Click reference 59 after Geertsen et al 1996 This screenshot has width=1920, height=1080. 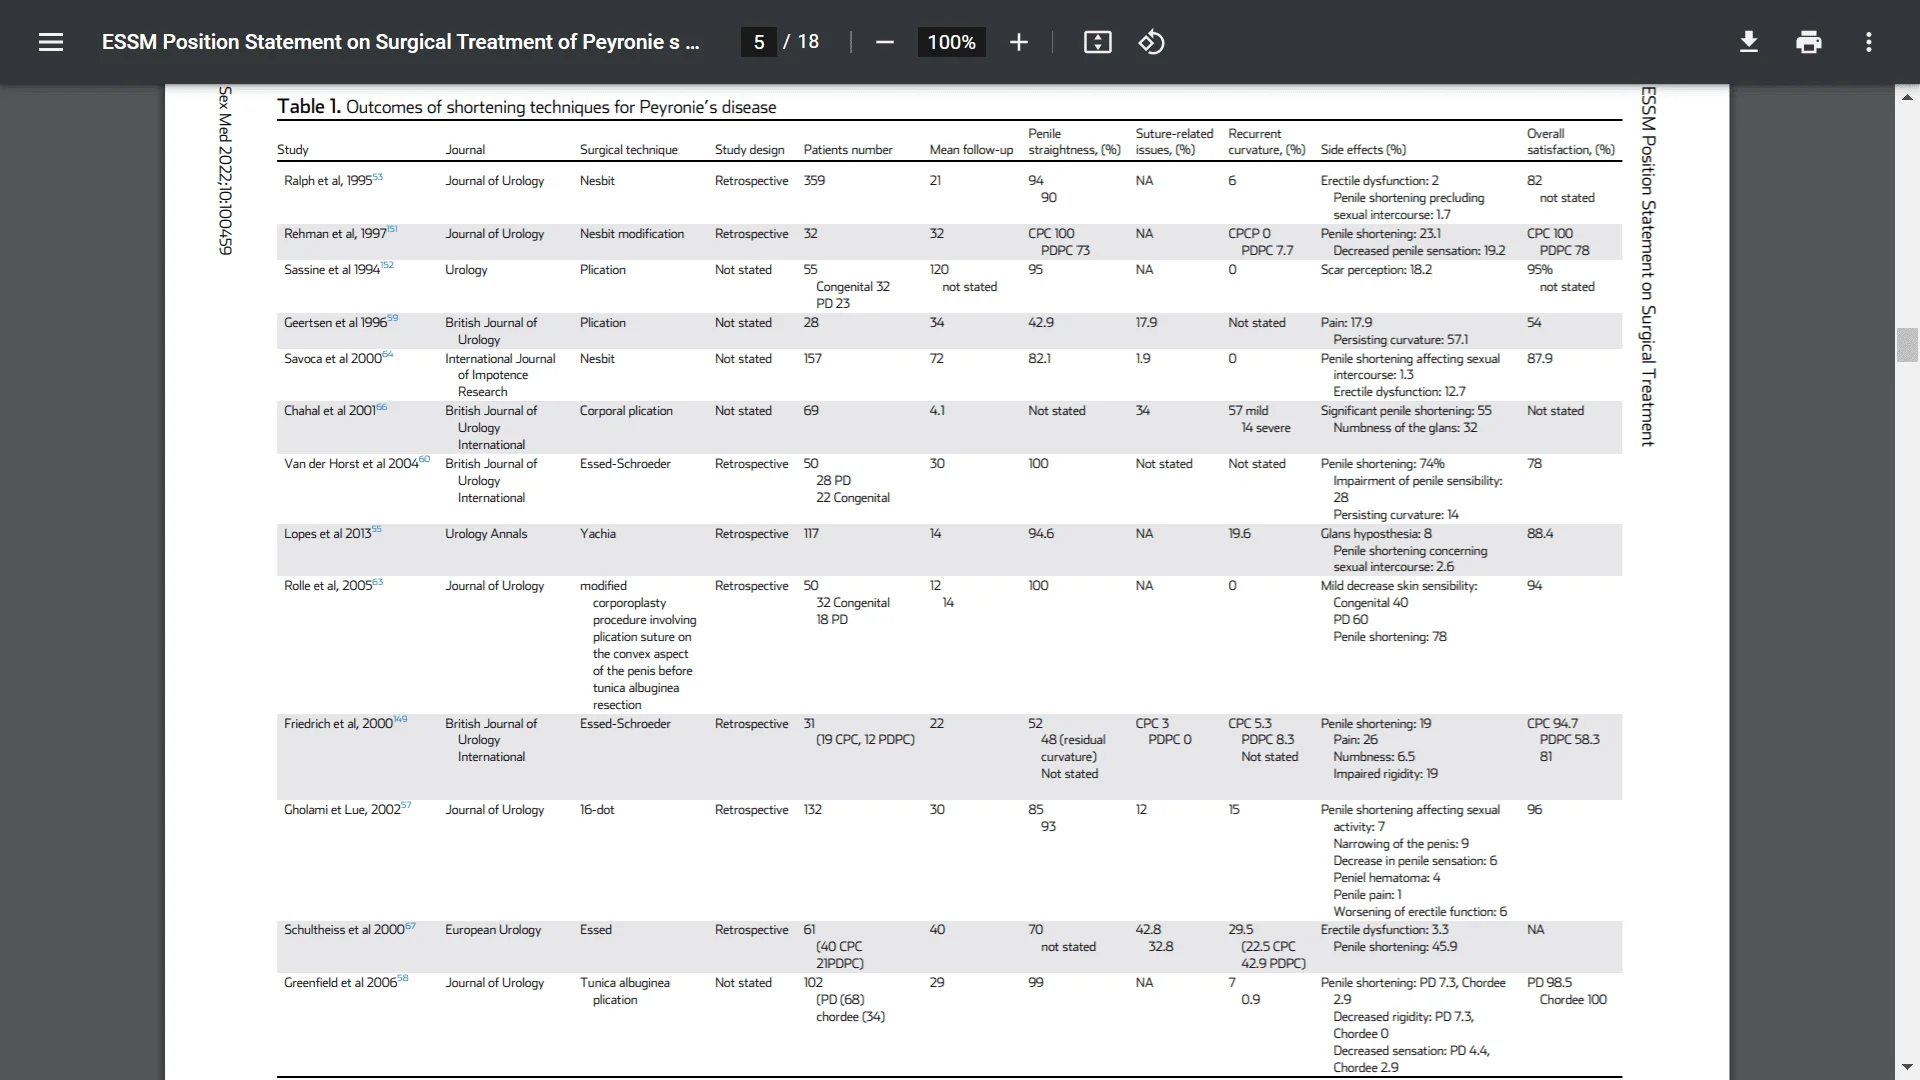(x=393, y=318)
